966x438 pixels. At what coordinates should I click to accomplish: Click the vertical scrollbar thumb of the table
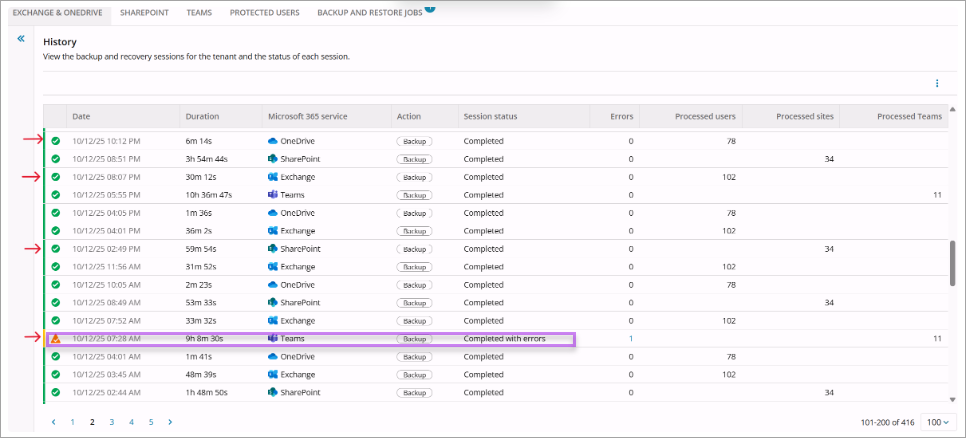point(951,265)
